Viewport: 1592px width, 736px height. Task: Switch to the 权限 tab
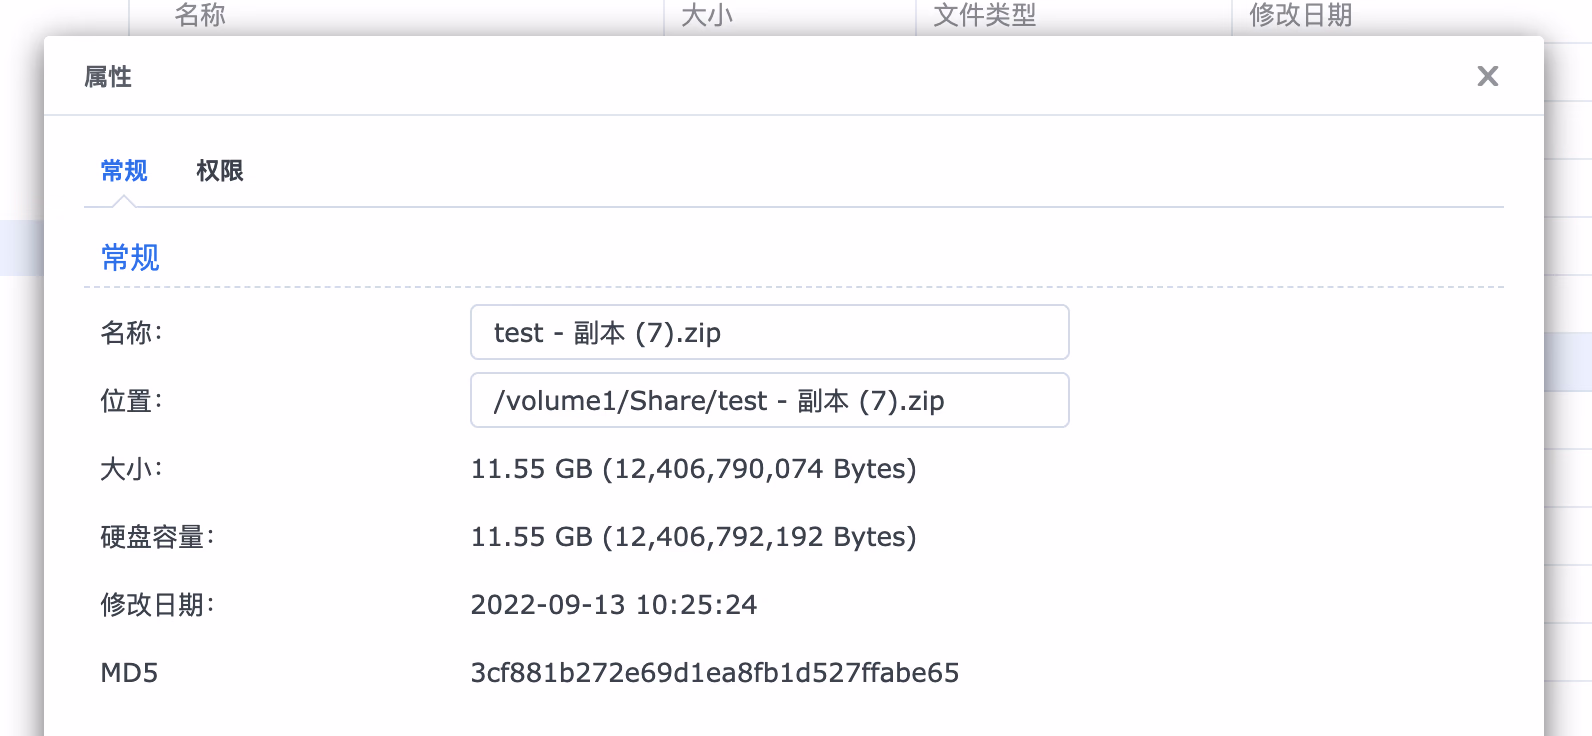pos(219,171)
